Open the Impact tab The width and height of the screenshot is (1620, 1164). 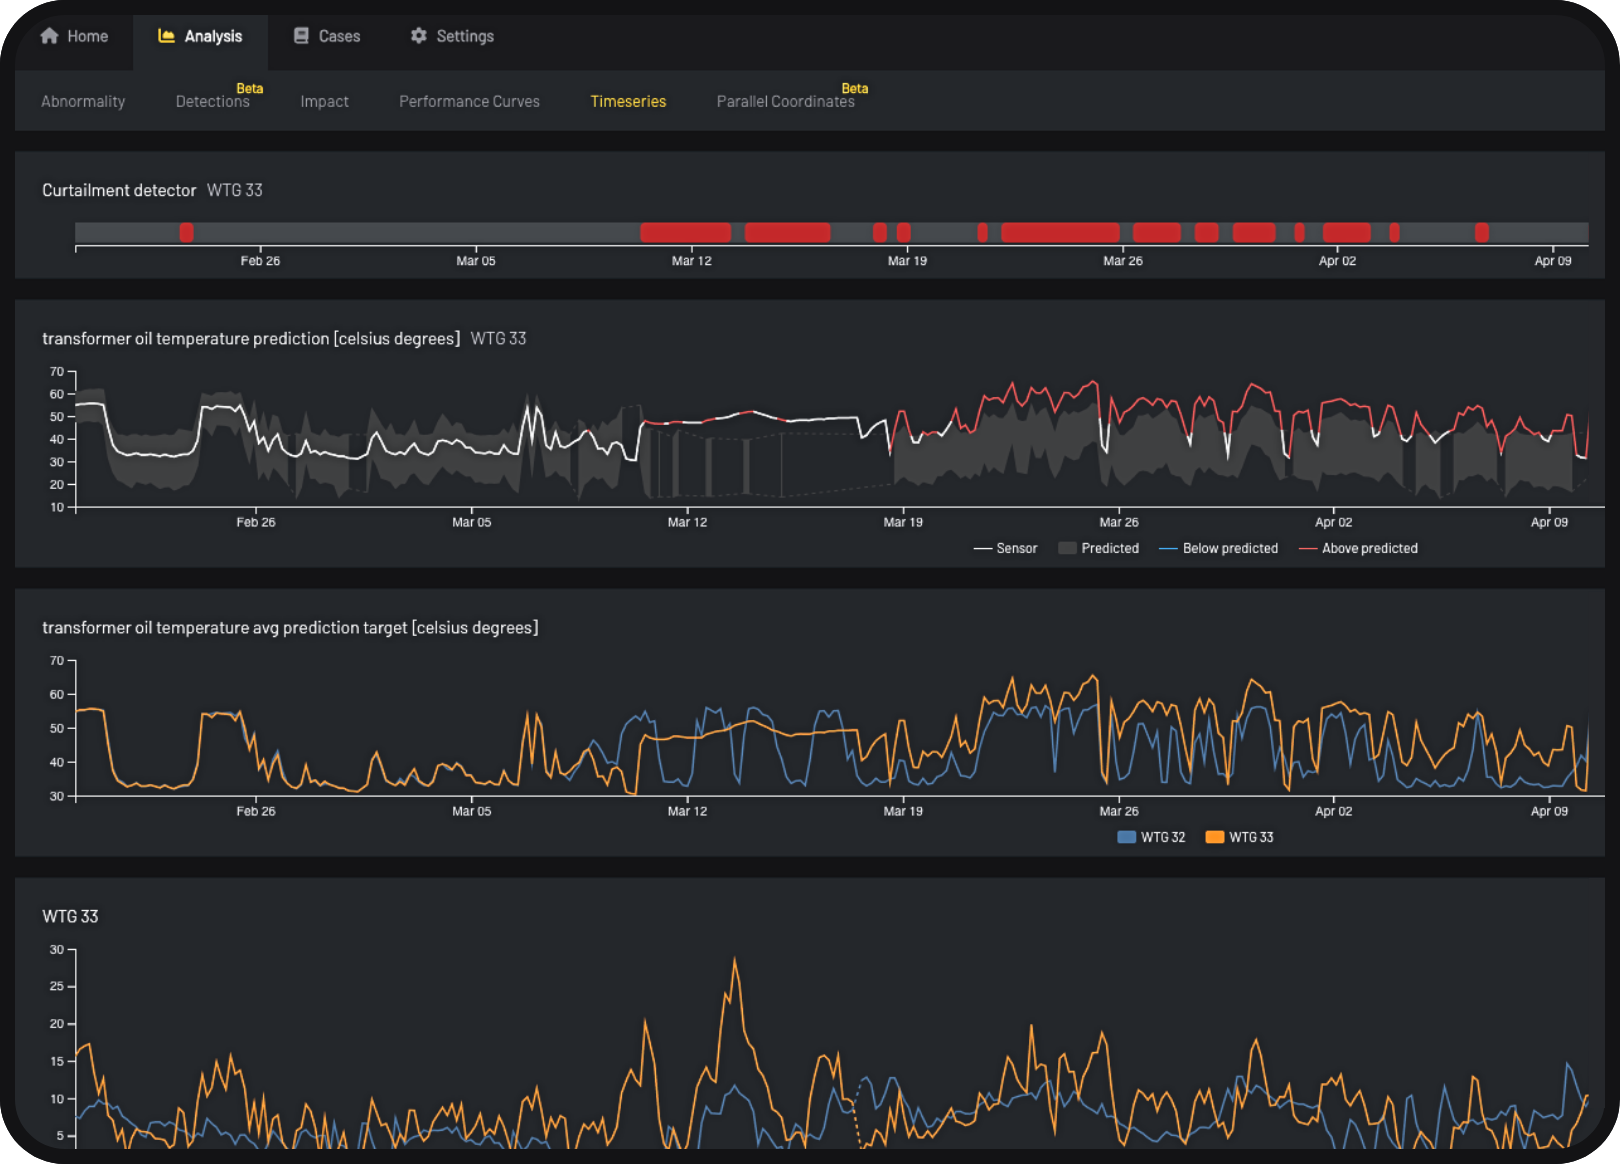[x=324, y=101]
